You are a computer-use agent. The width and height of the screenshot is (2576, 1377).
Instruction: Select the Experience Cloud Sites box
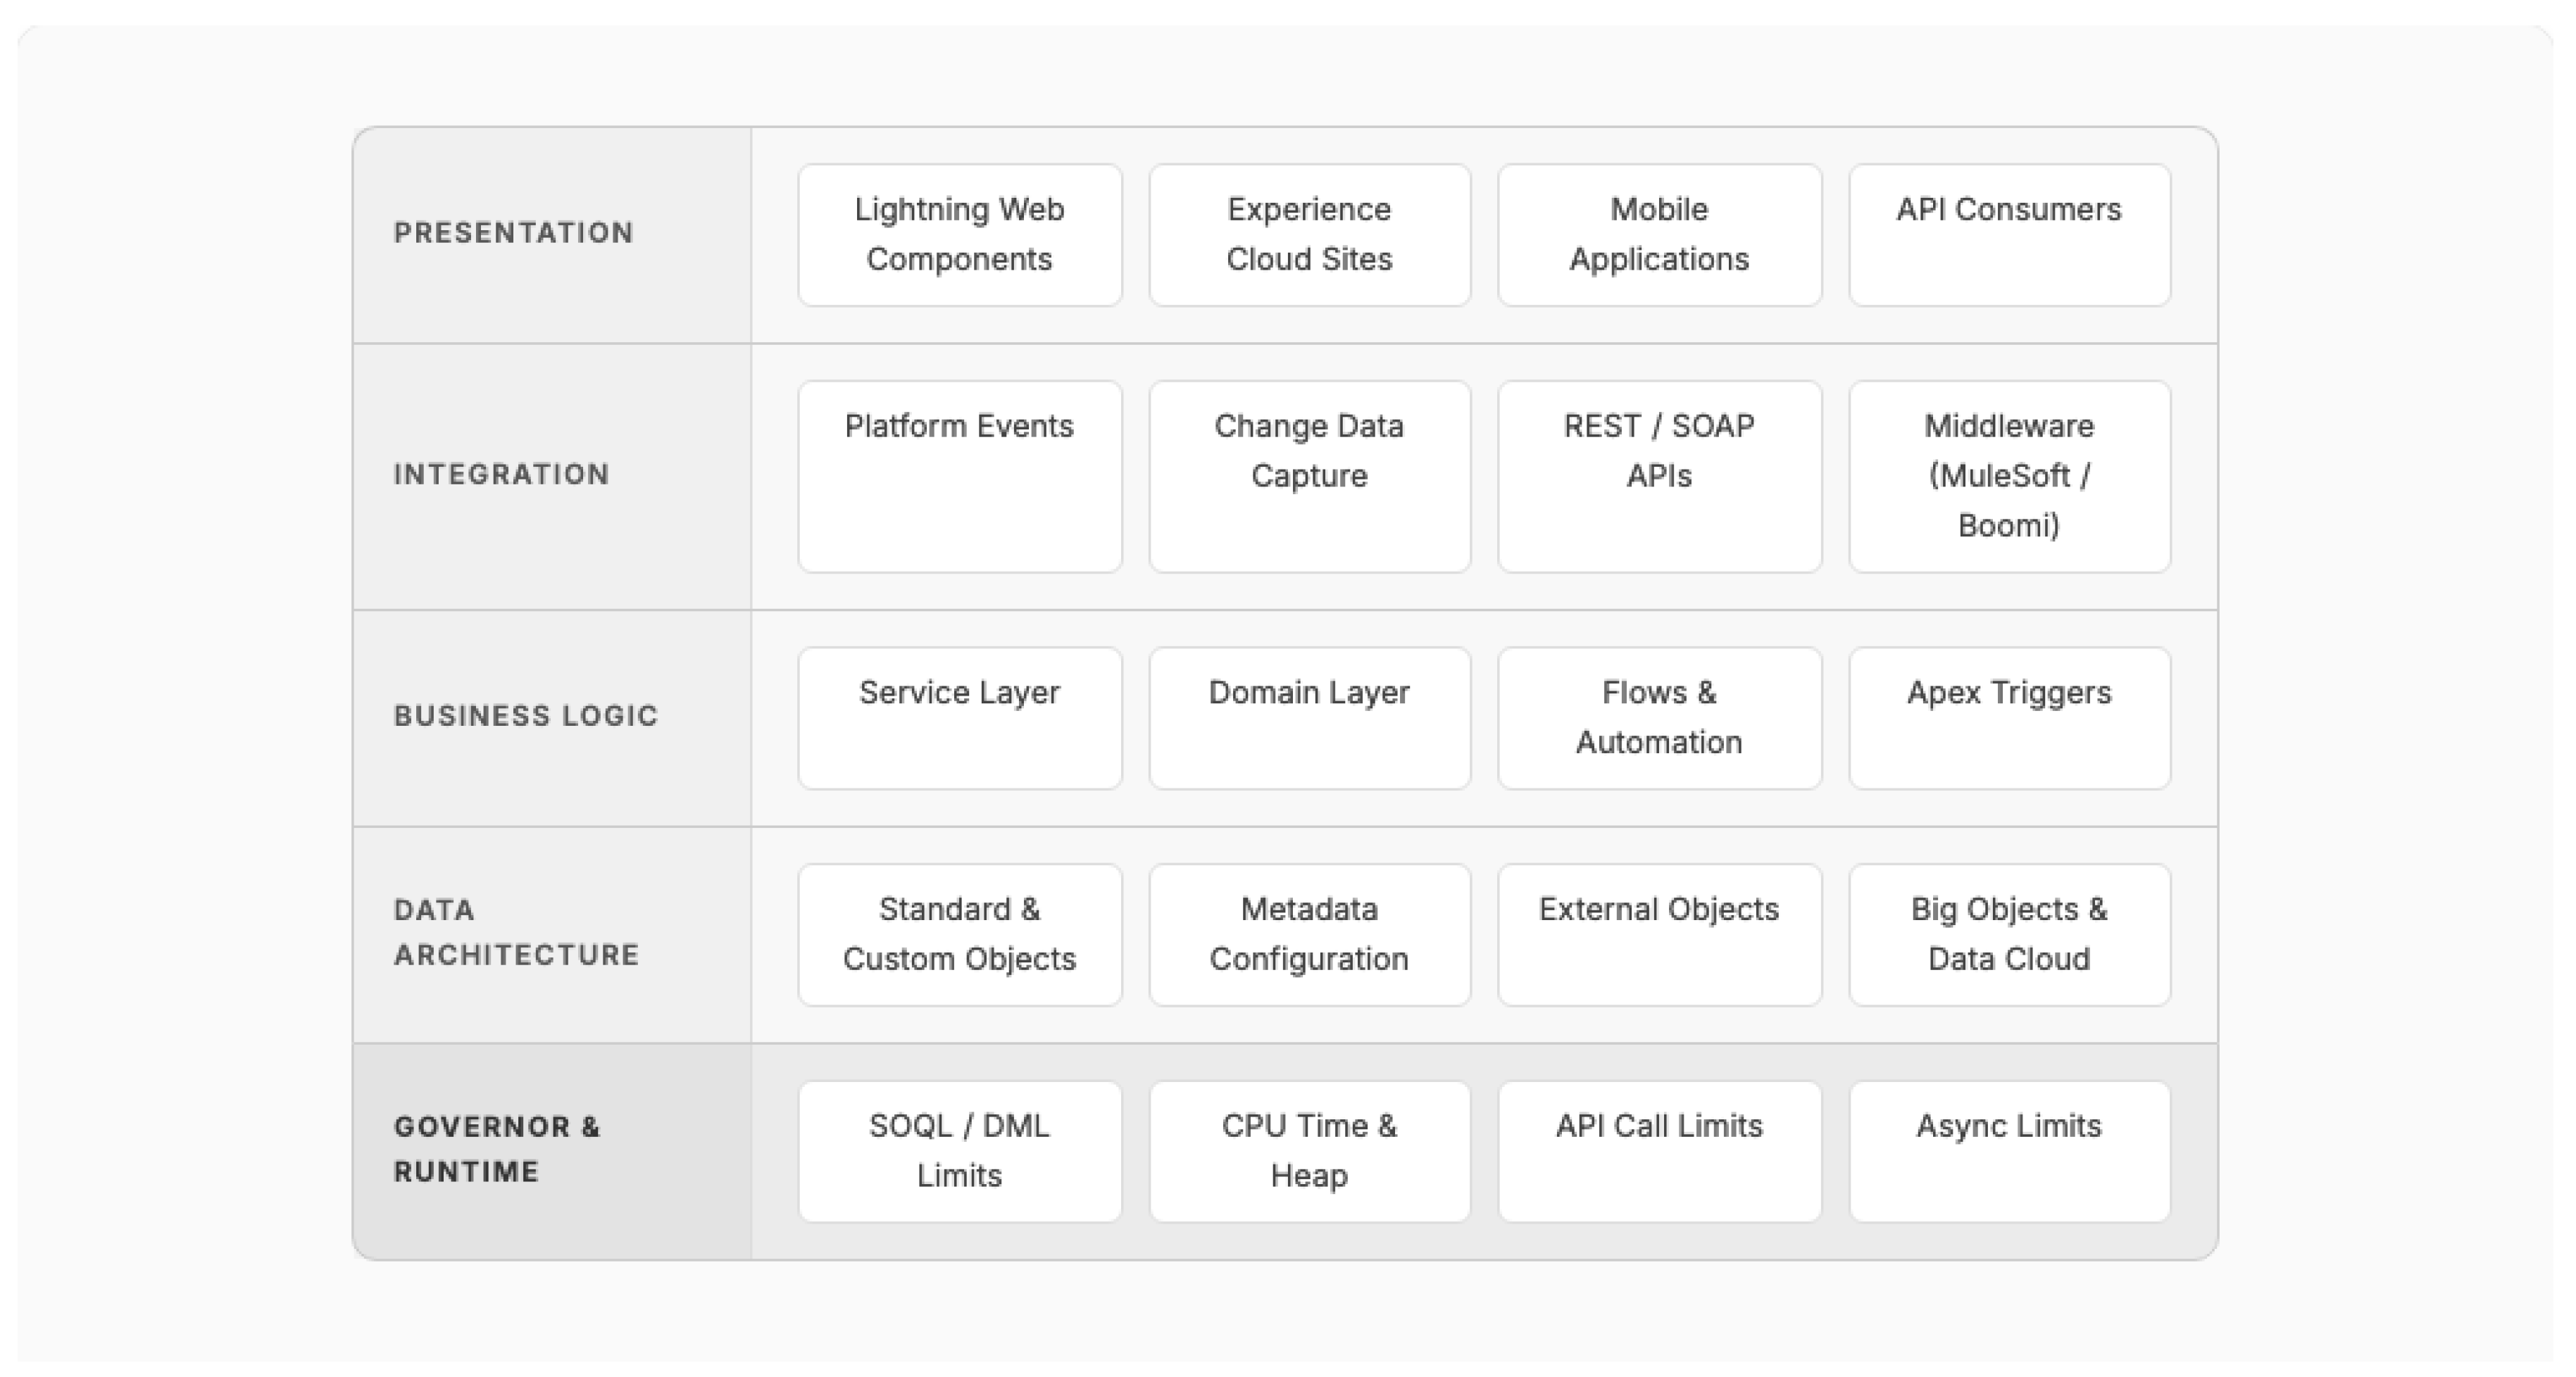[1309, 235]
